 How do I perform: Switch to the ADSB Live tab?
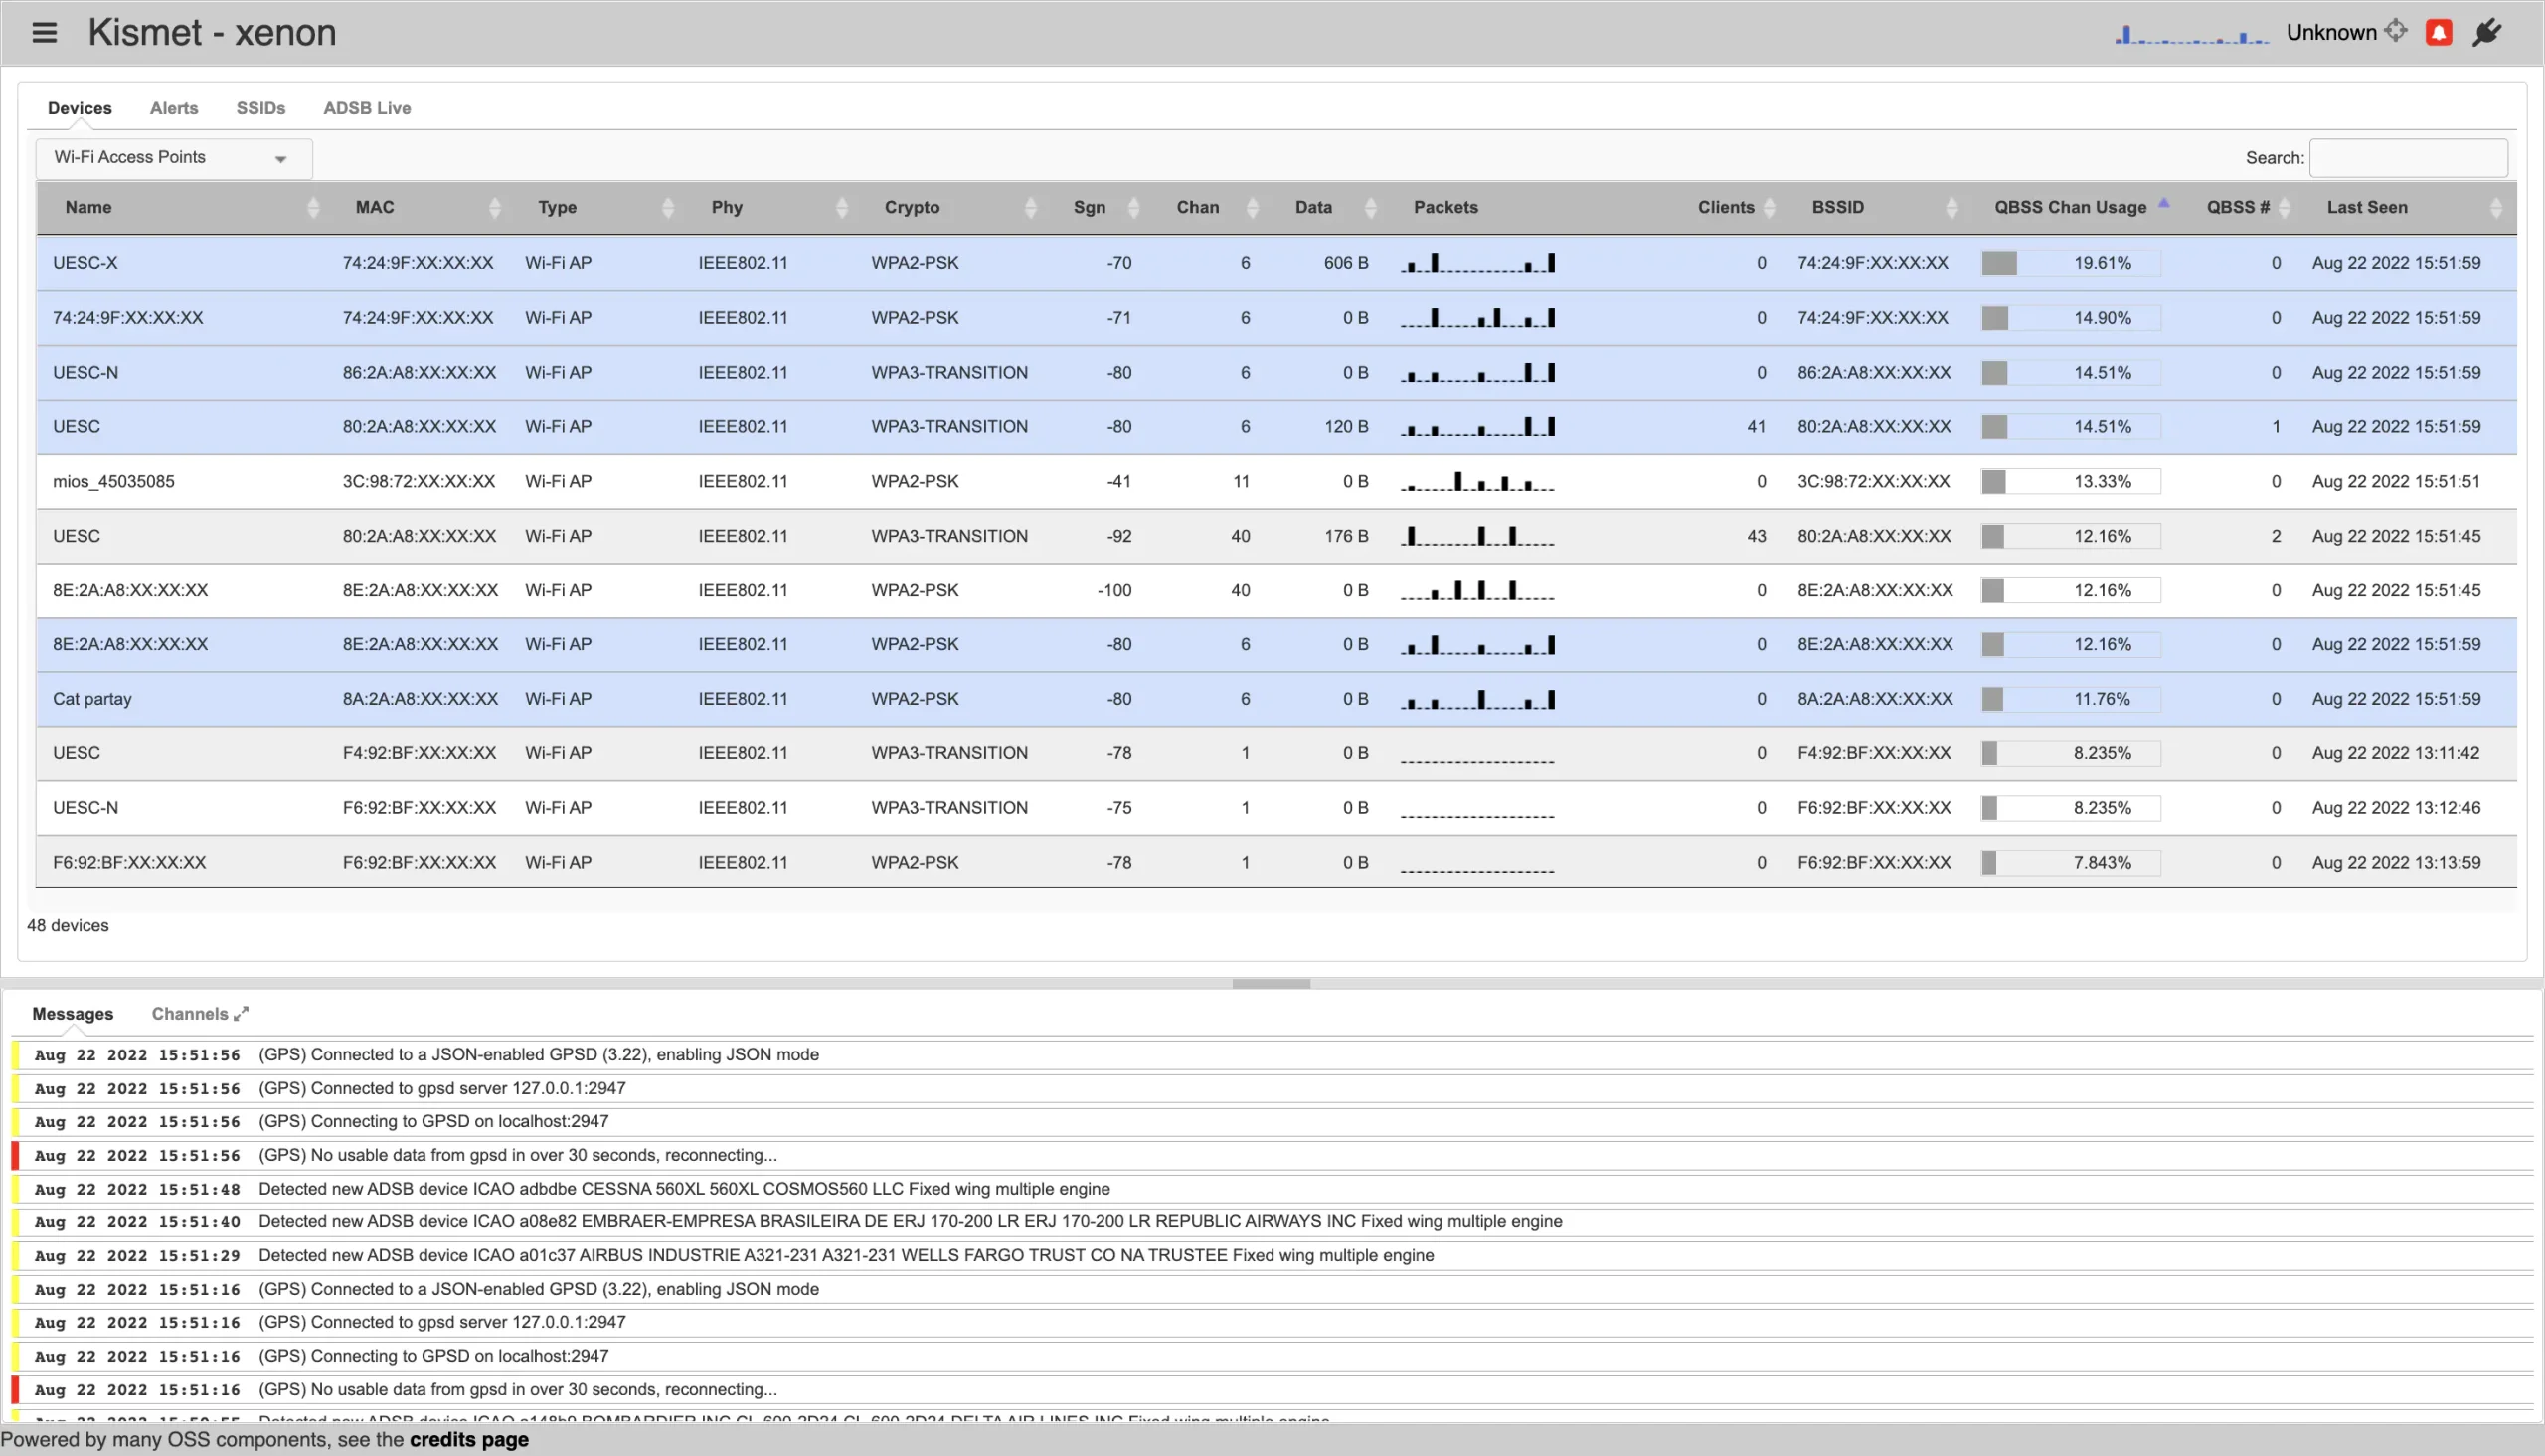tap(367, 108)
